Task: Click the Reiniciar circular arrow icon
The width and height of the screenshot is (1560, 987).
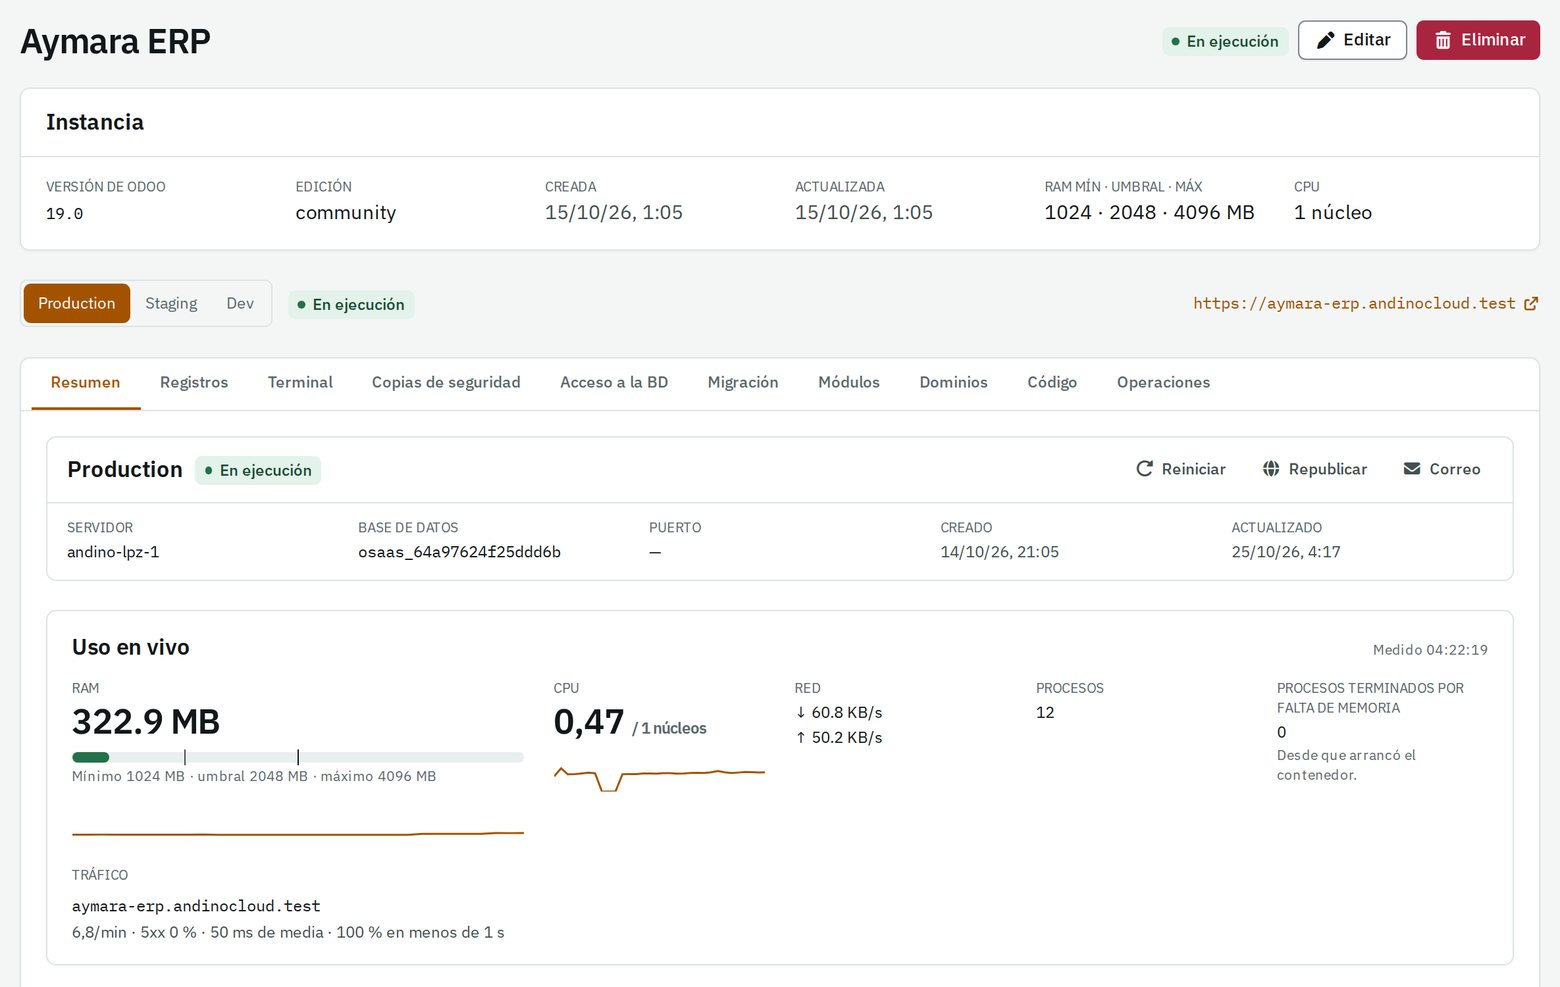Action: coord(1145,469)
